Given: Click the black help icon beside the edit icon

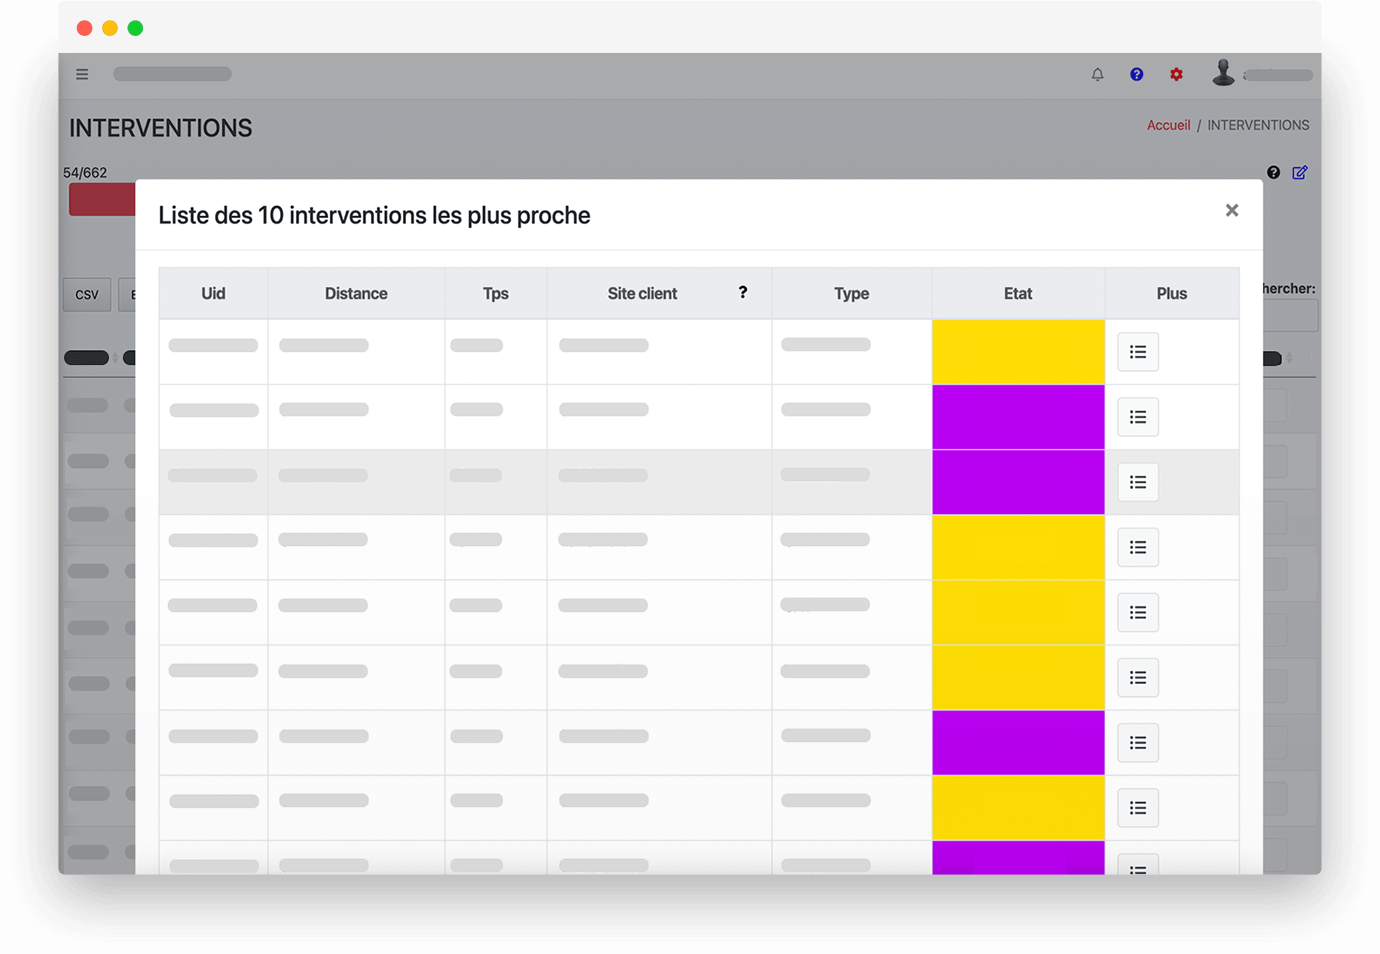Looking at the screenshot, I should [1273, 172].
